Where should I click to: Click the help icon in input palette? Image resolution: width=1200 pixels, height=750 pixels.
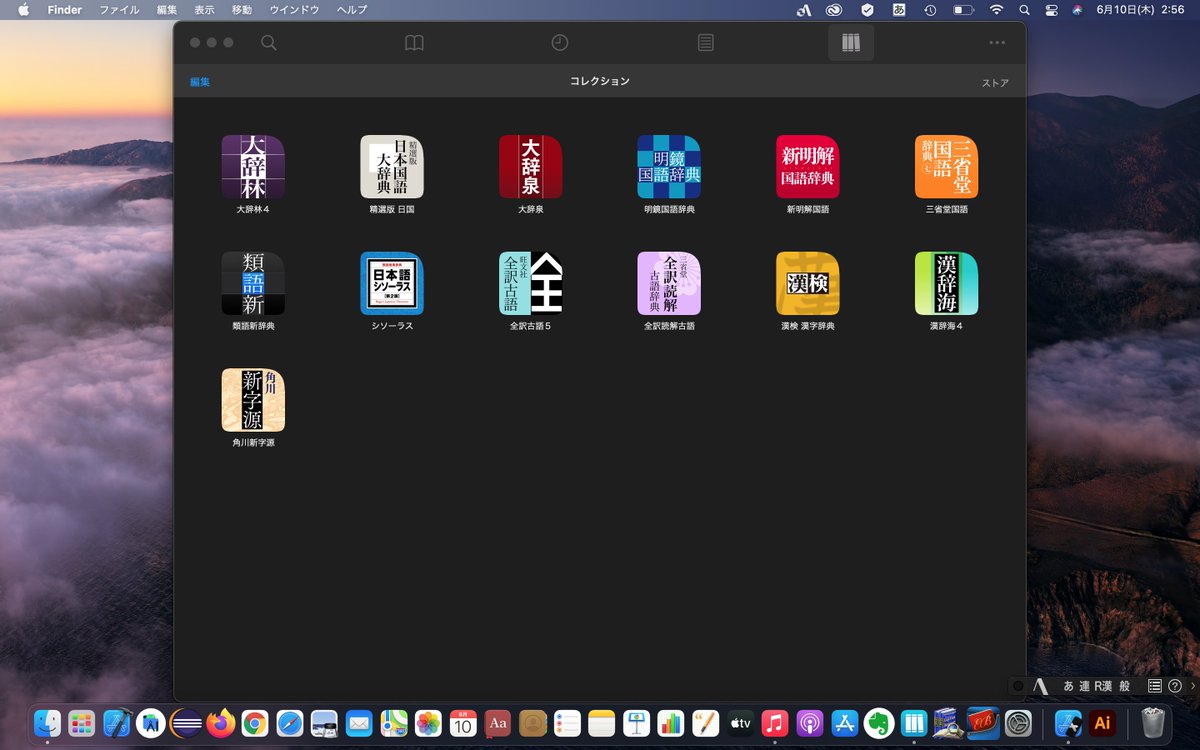pyautogui.click(x=1174, y=686)
